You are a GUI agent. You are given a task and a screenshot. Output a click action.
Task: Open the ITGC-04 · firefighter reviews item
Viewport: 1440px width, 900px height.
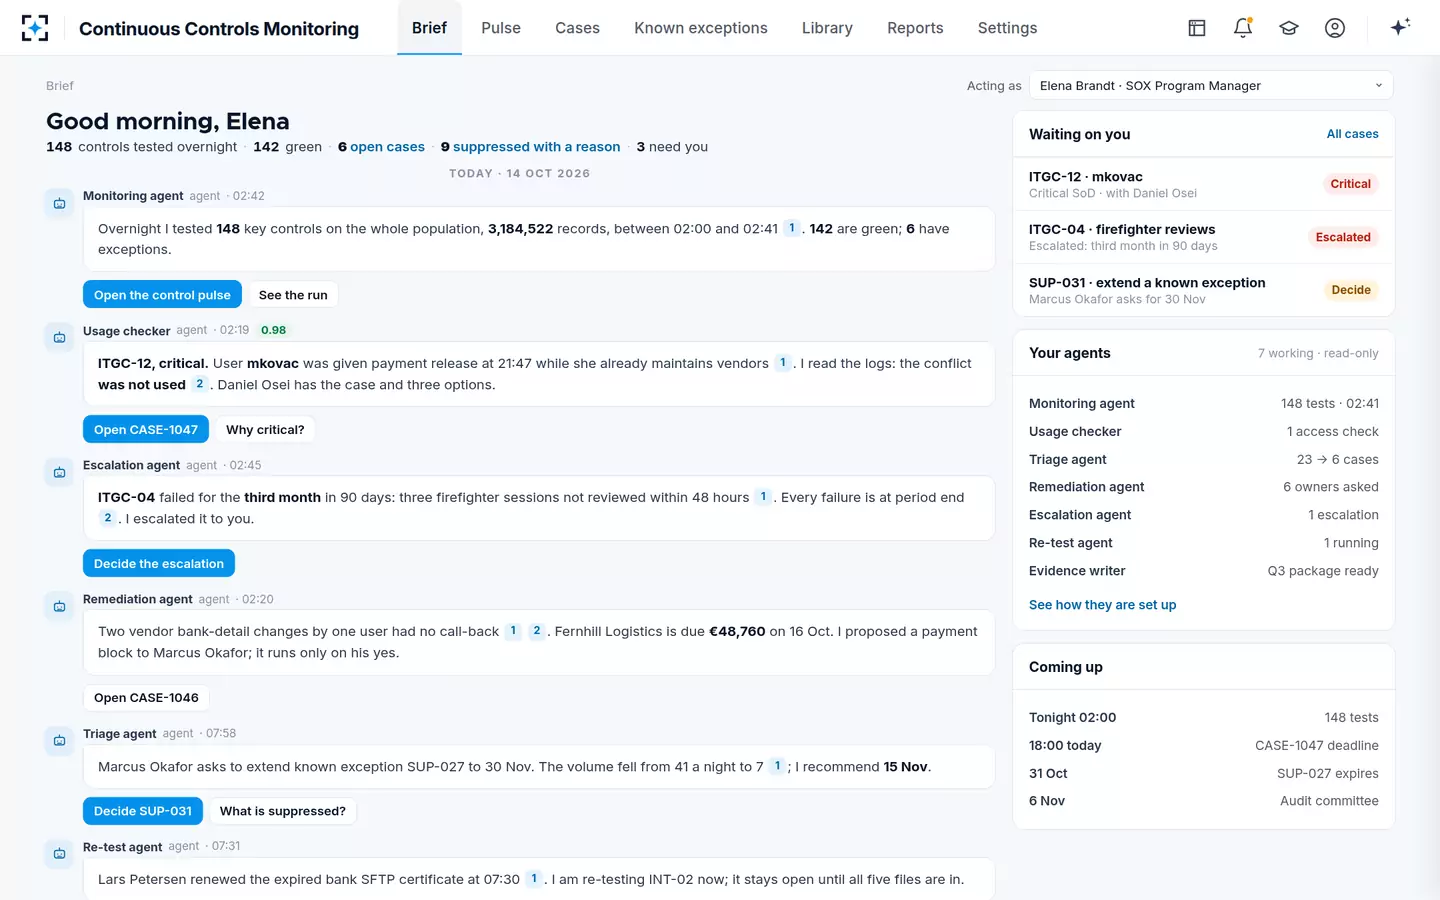click(x=1204, y=237)
